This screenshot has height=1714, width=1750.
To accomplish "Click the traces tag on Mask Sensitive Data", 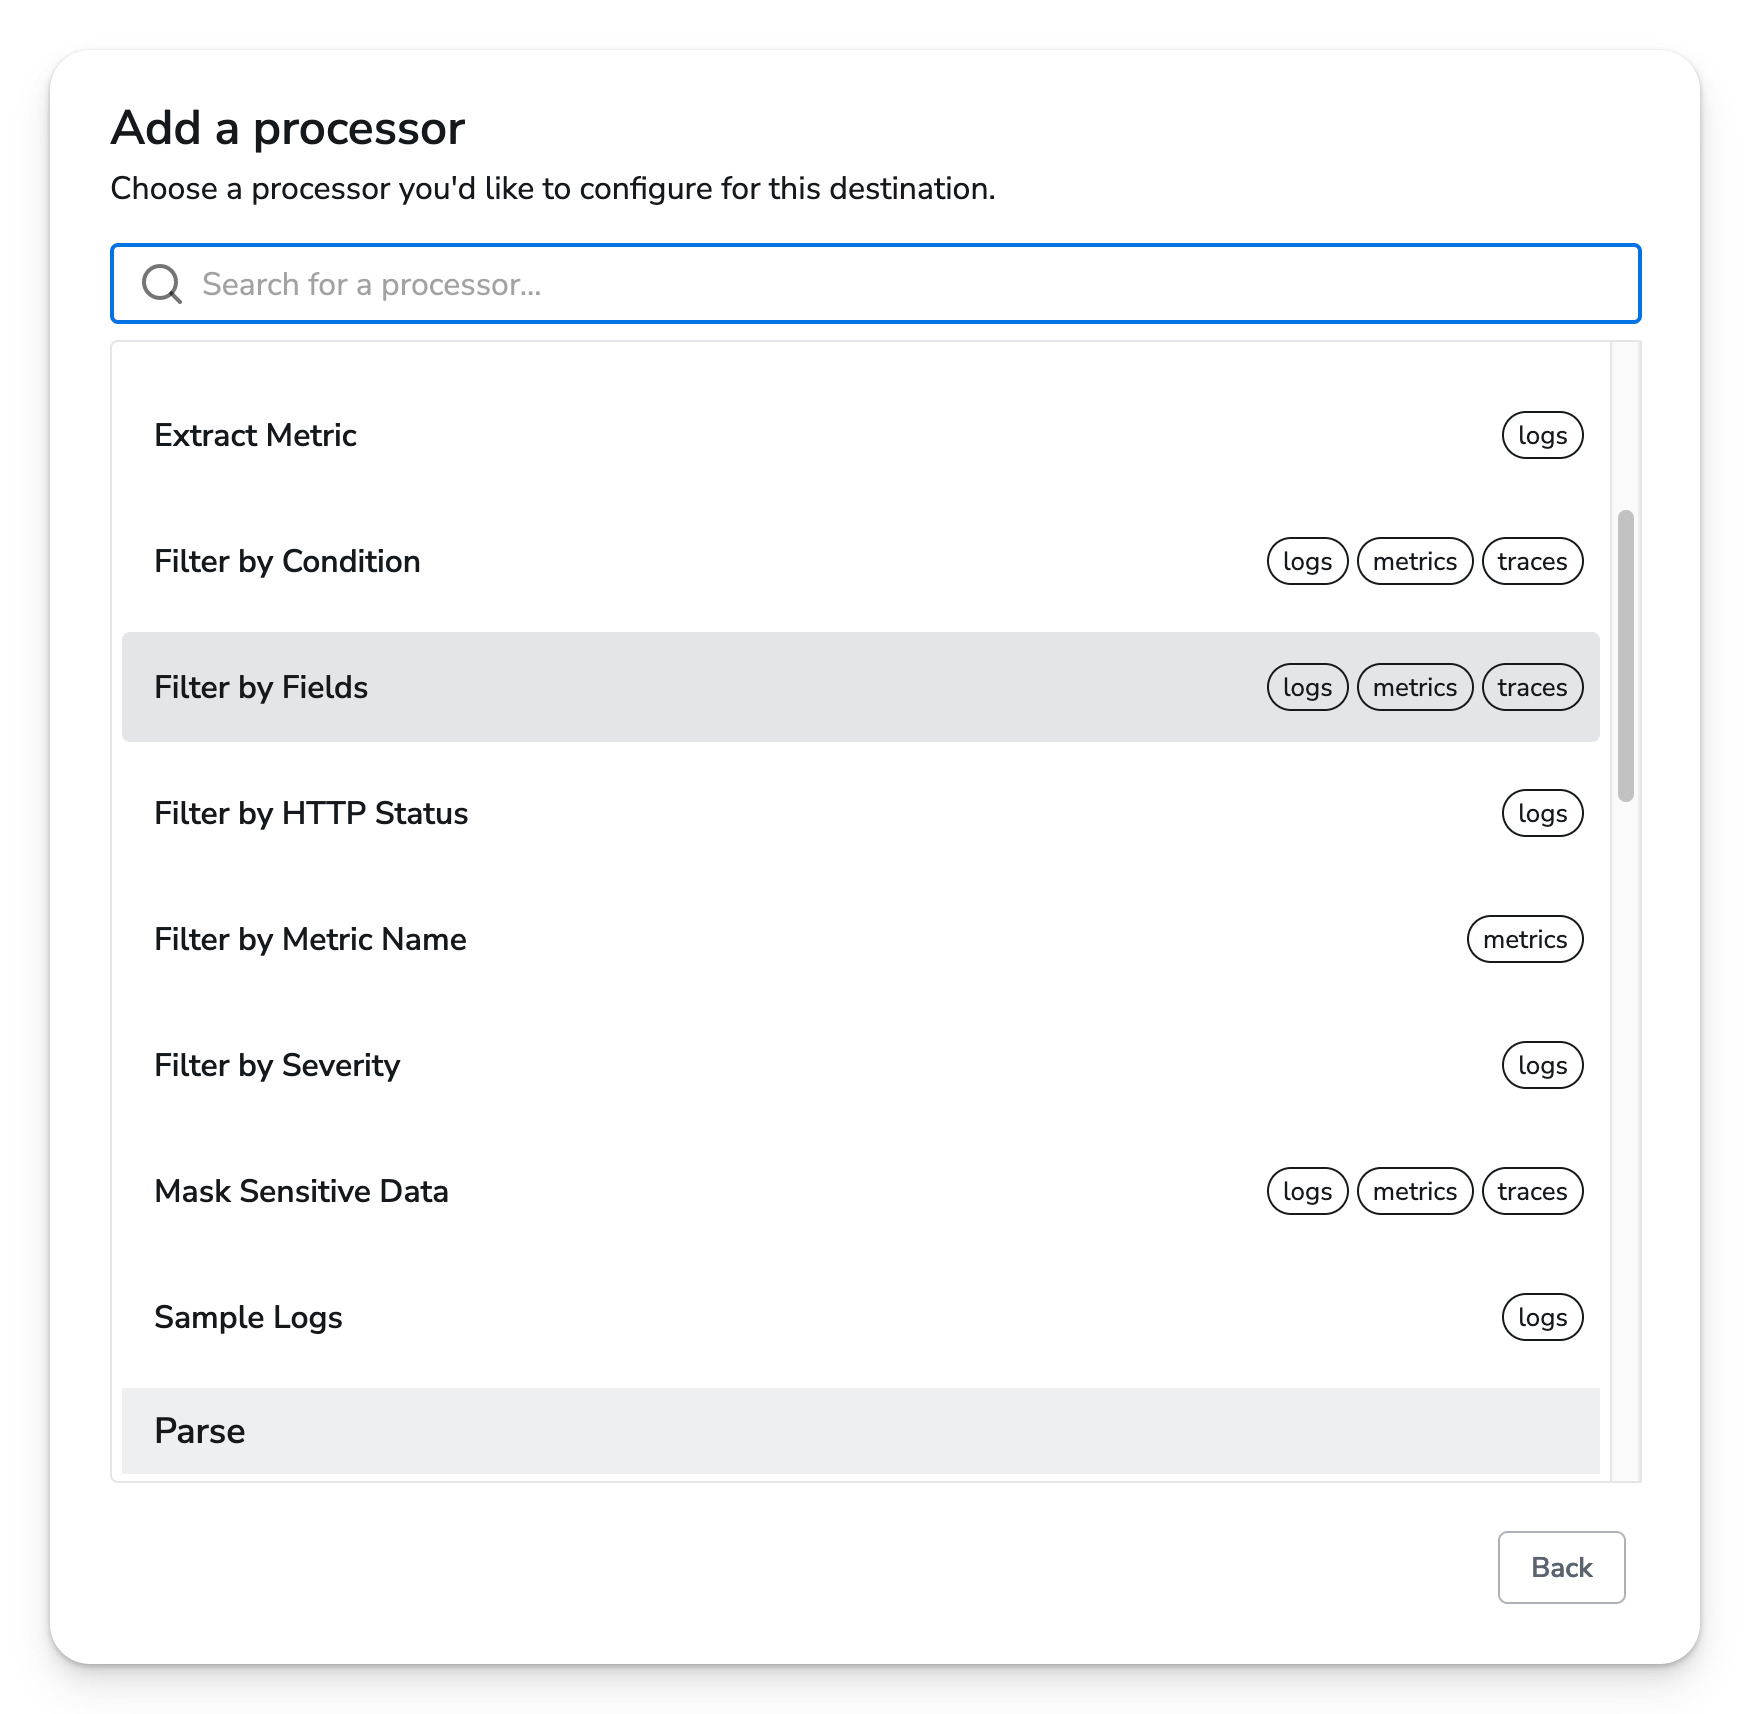I will point(1532,1191).
